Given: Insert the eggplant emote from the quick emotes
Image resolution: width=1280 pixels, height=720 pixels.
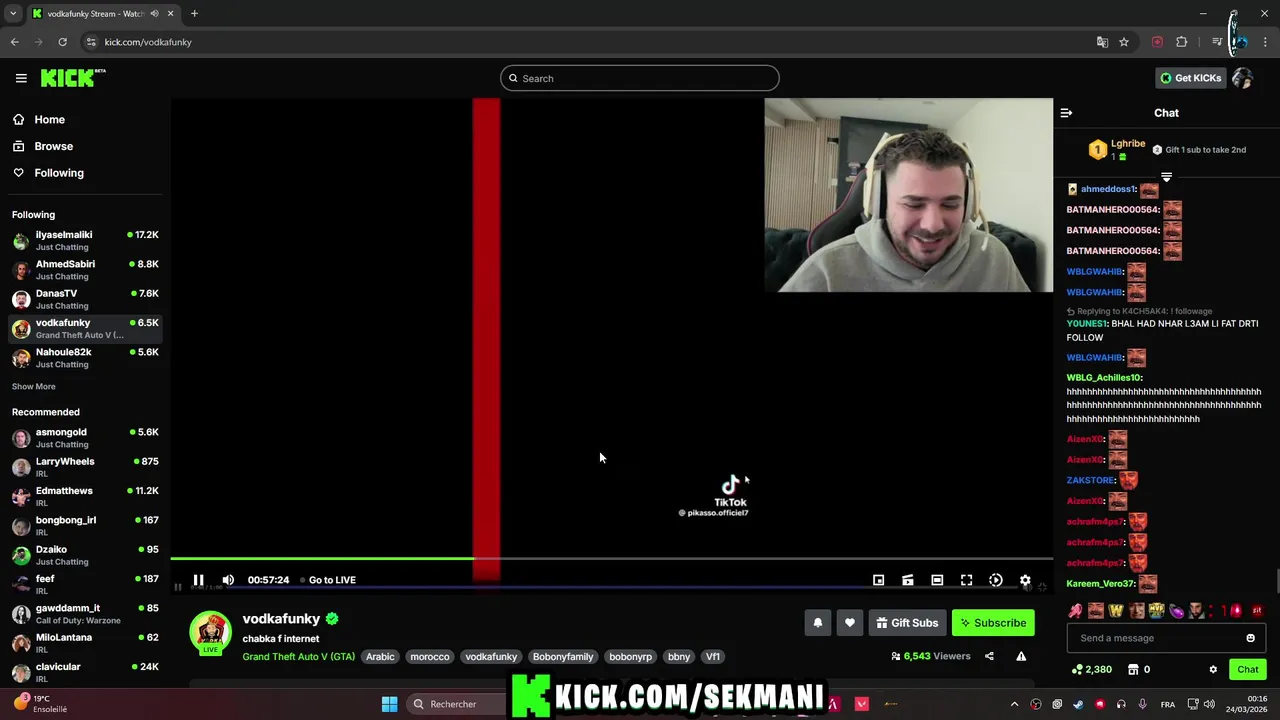Looking at the screenshot, I should pos(1176,611).
